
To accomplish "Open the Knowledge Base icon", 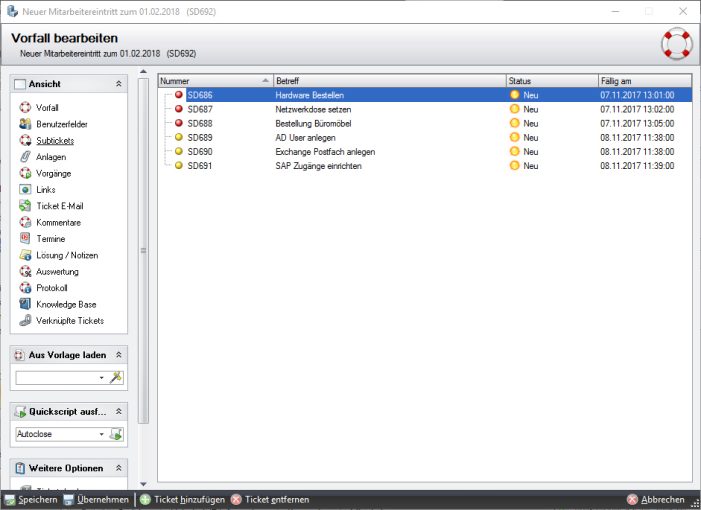I will pyautogui.click(x=25, y=304).
